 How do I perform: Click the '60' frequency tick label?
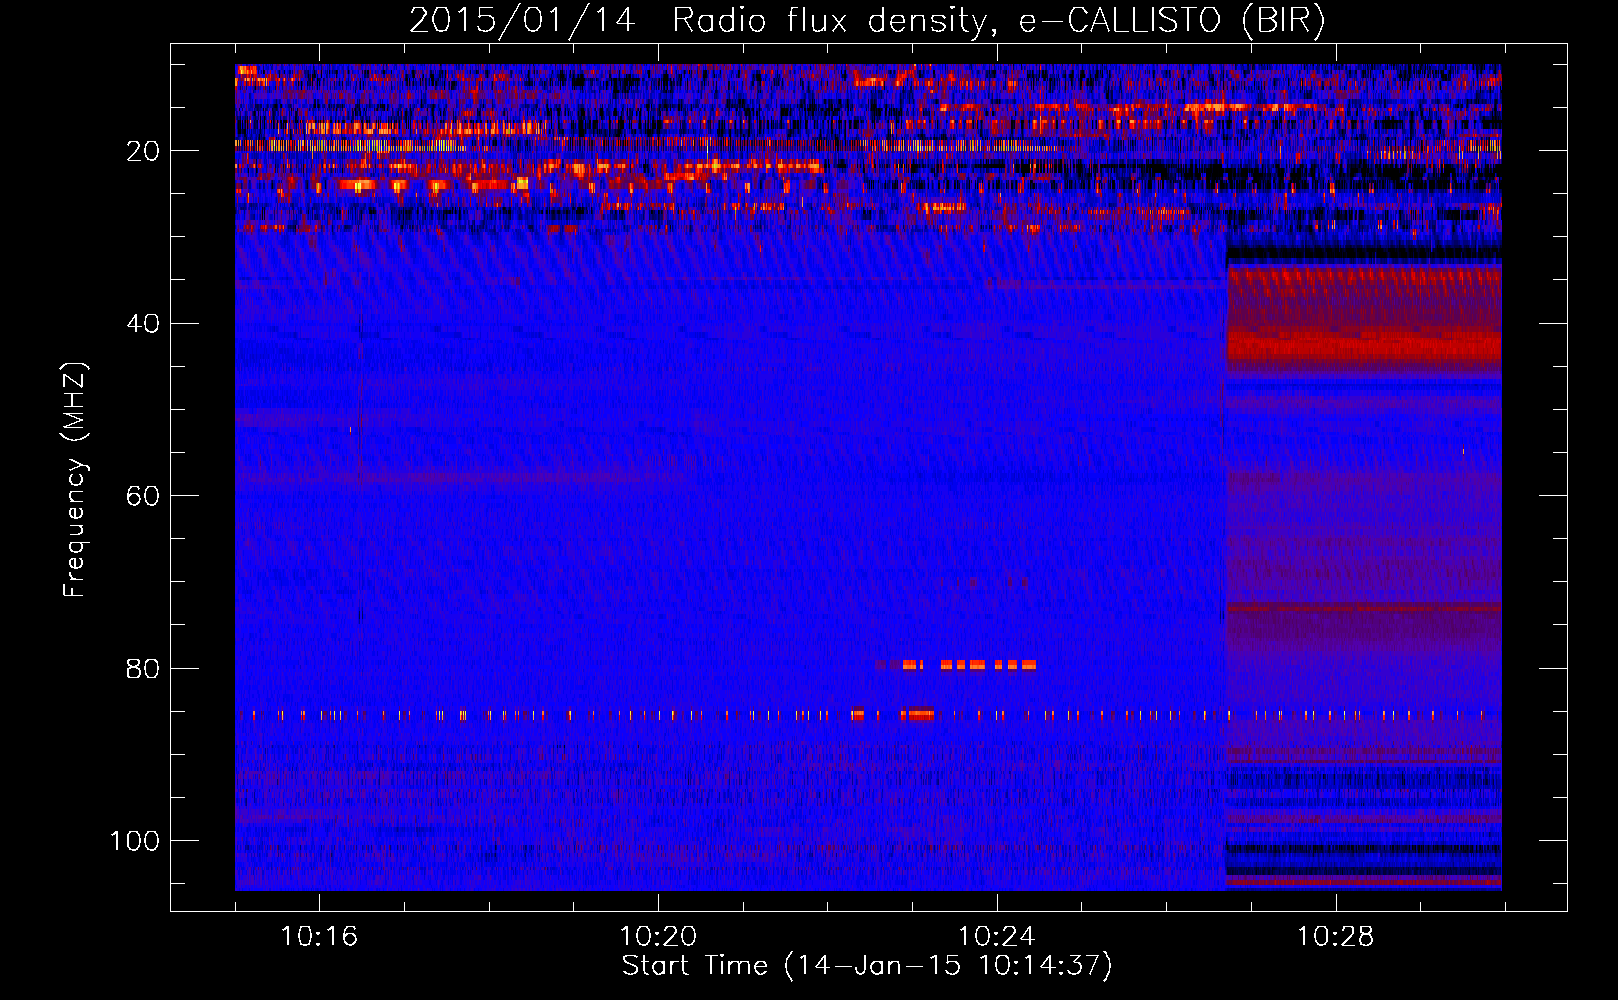point(143,496)
